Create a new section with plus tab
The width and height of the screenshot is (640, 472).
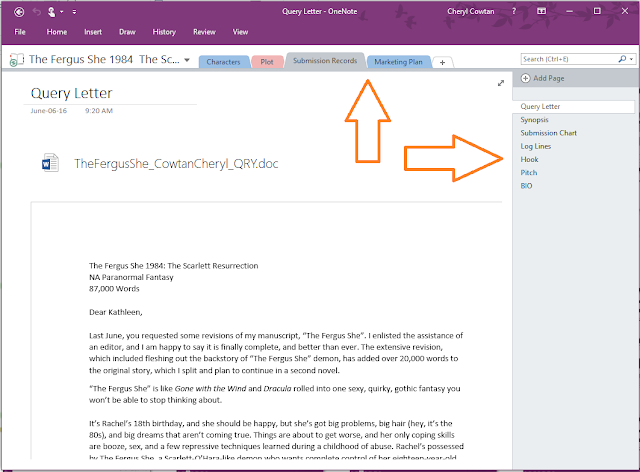[442, 62]
